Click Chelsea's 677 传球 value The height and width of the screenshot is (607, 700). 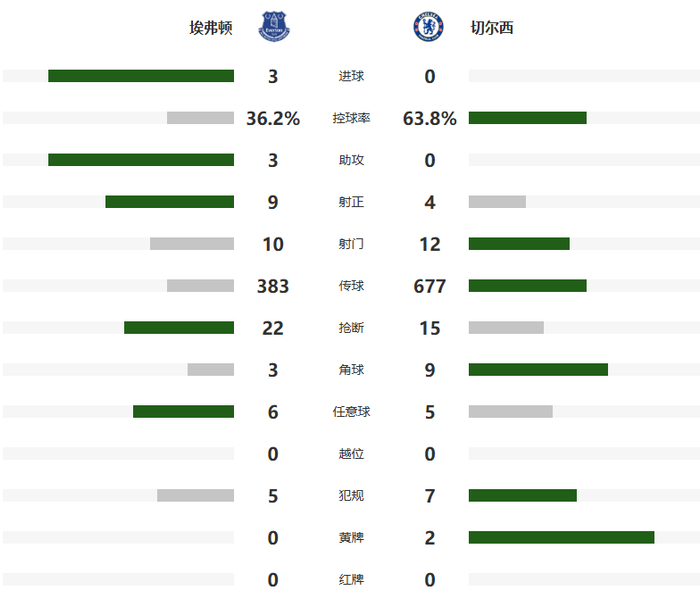click(x=430, y=286)
